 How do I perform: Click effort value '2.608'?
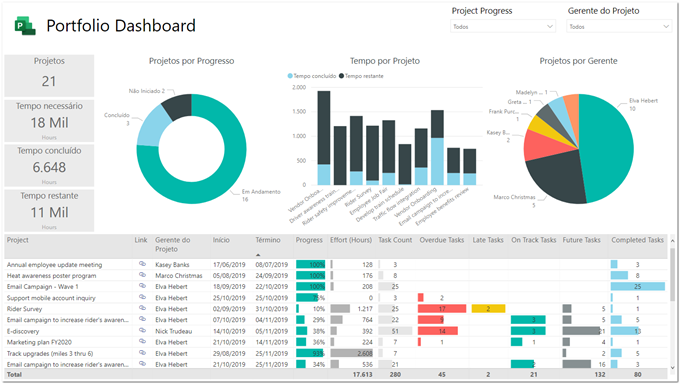click(x=365, y=354)
